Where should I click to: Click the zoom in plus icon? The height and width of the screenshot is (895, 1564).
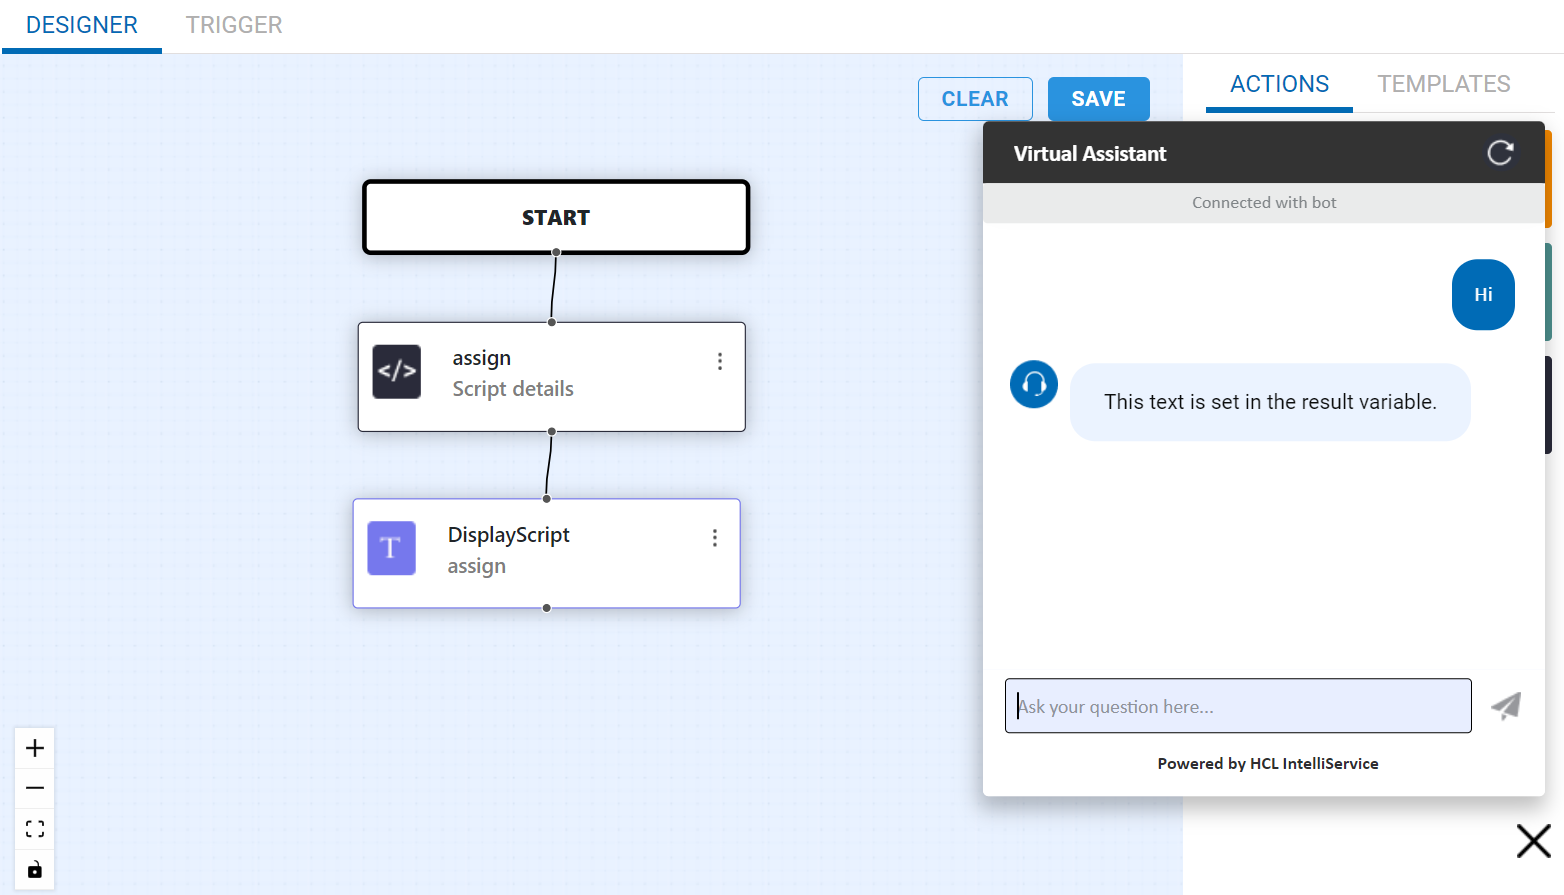[35, 748]
